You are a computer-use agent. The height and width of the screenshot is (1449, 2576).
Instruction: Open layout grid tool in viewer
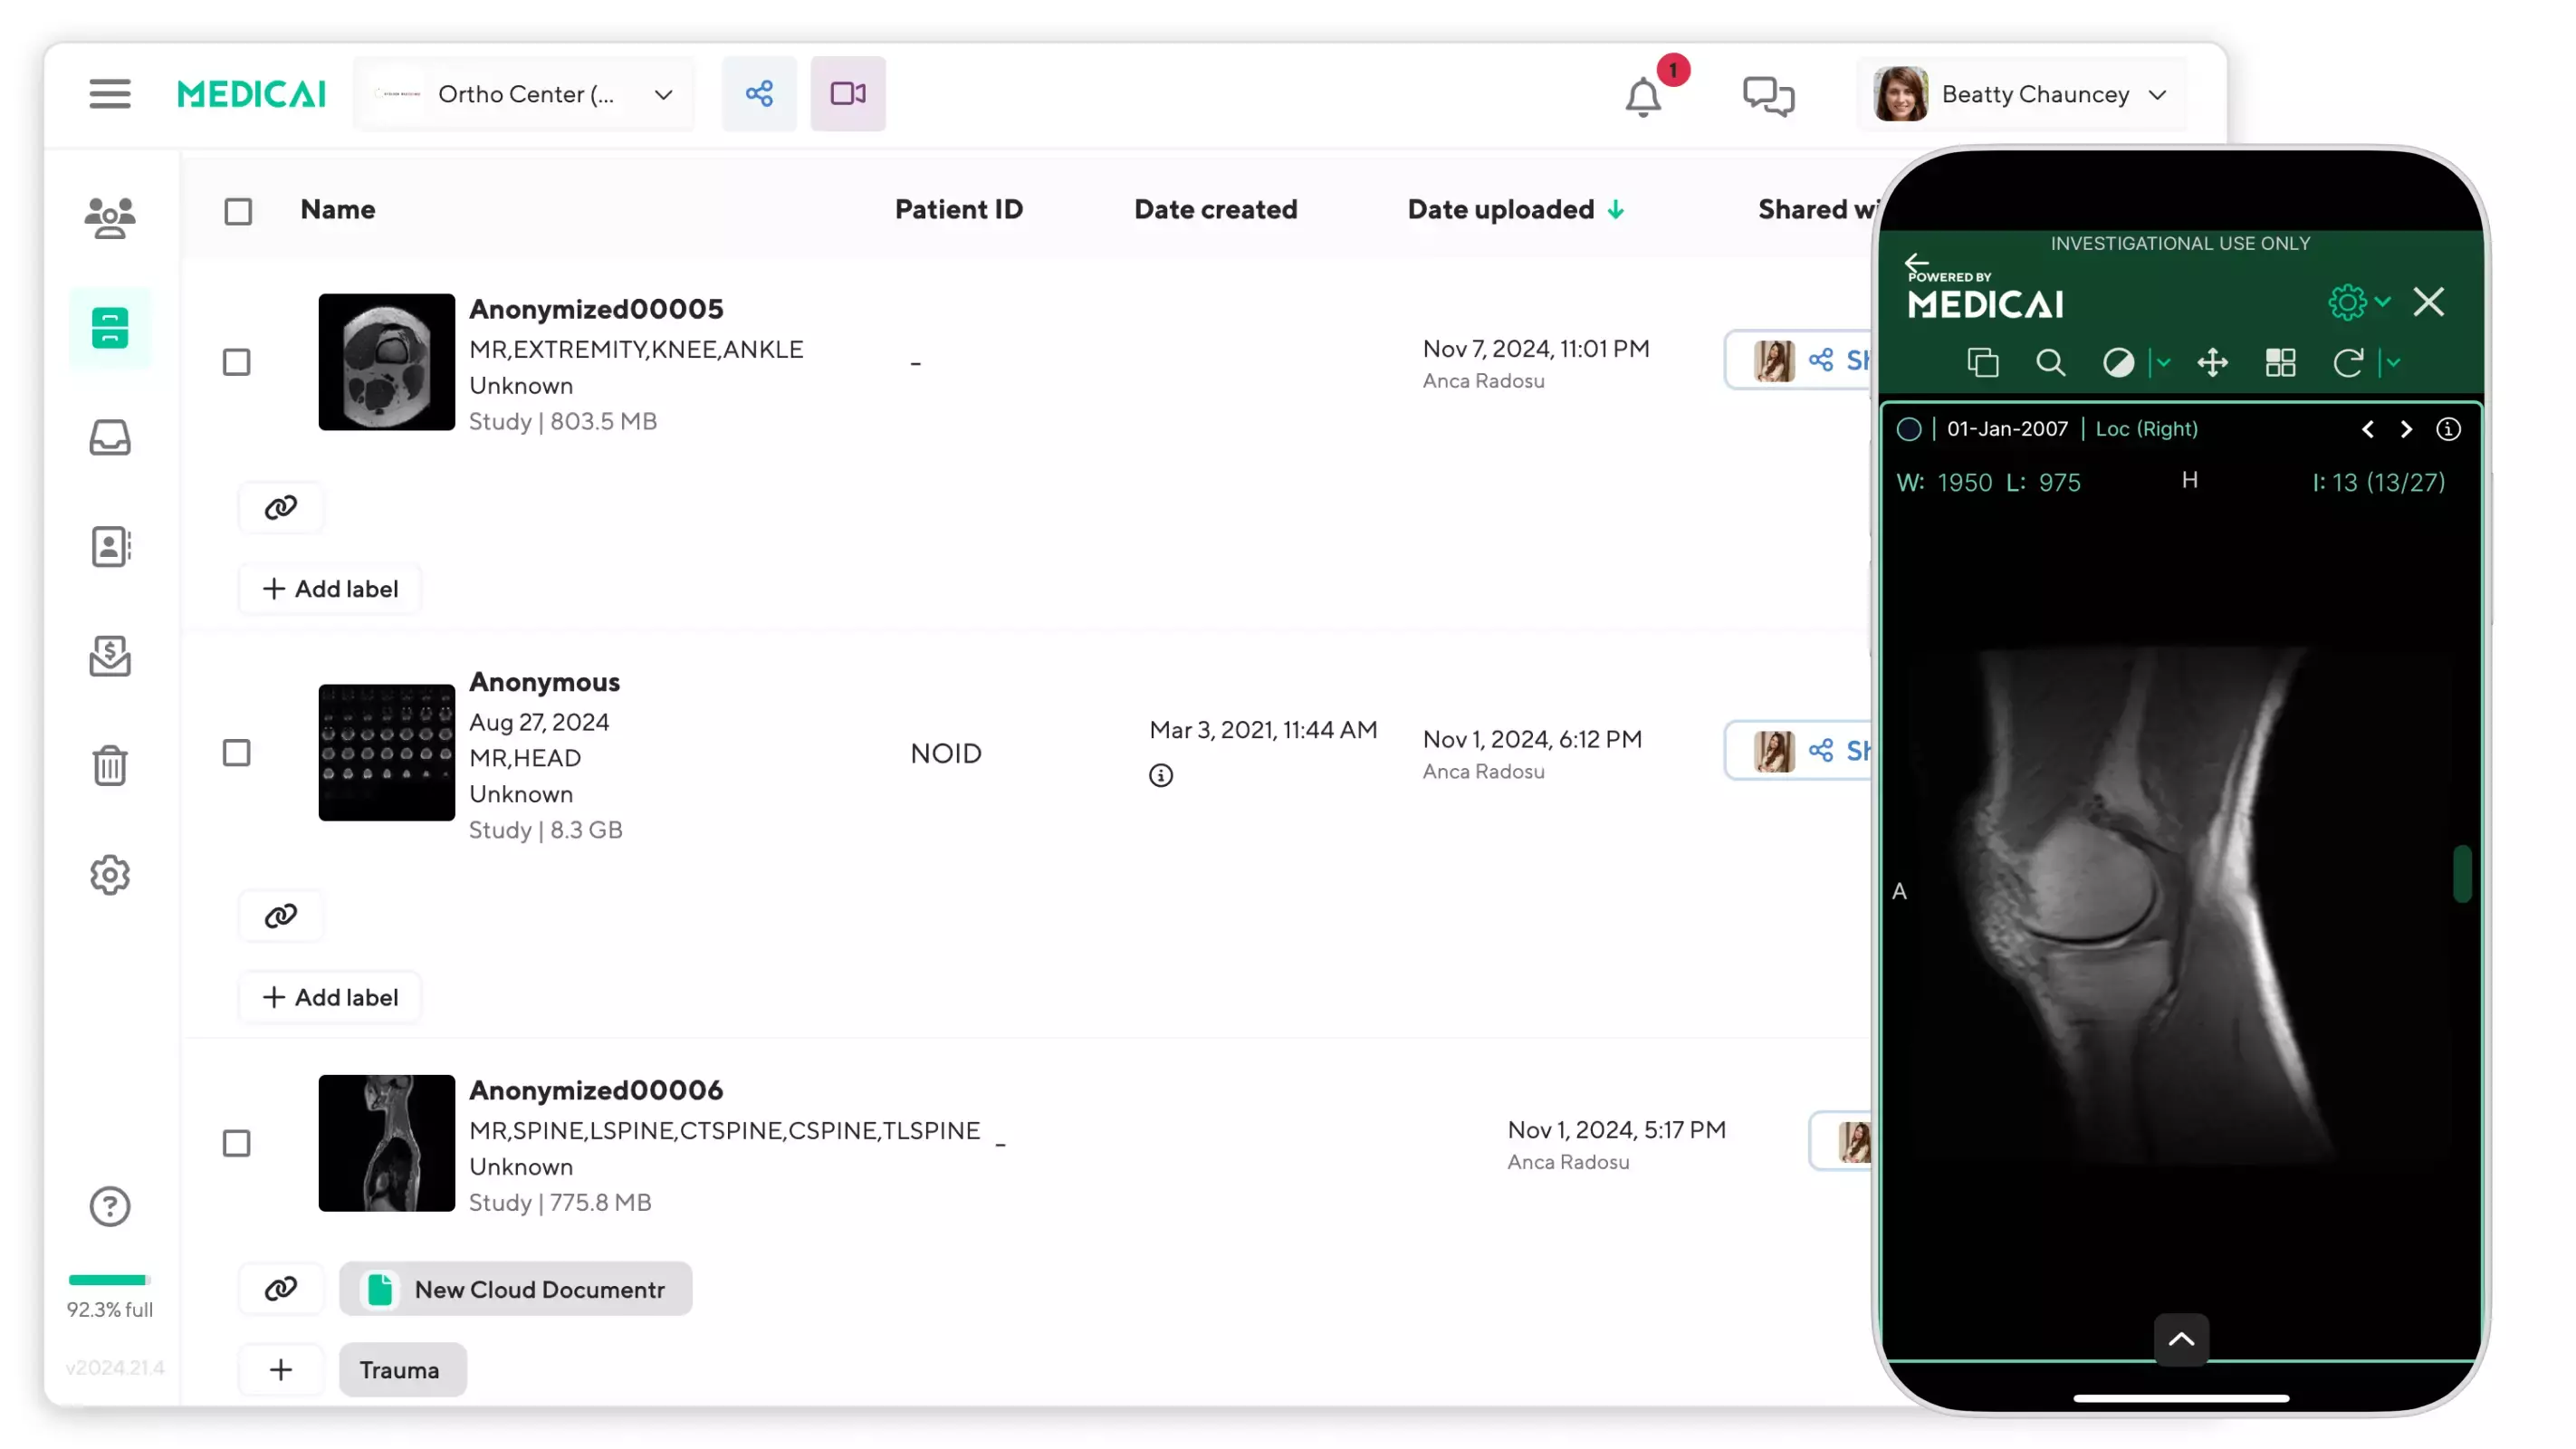[x=2281, y=363]
